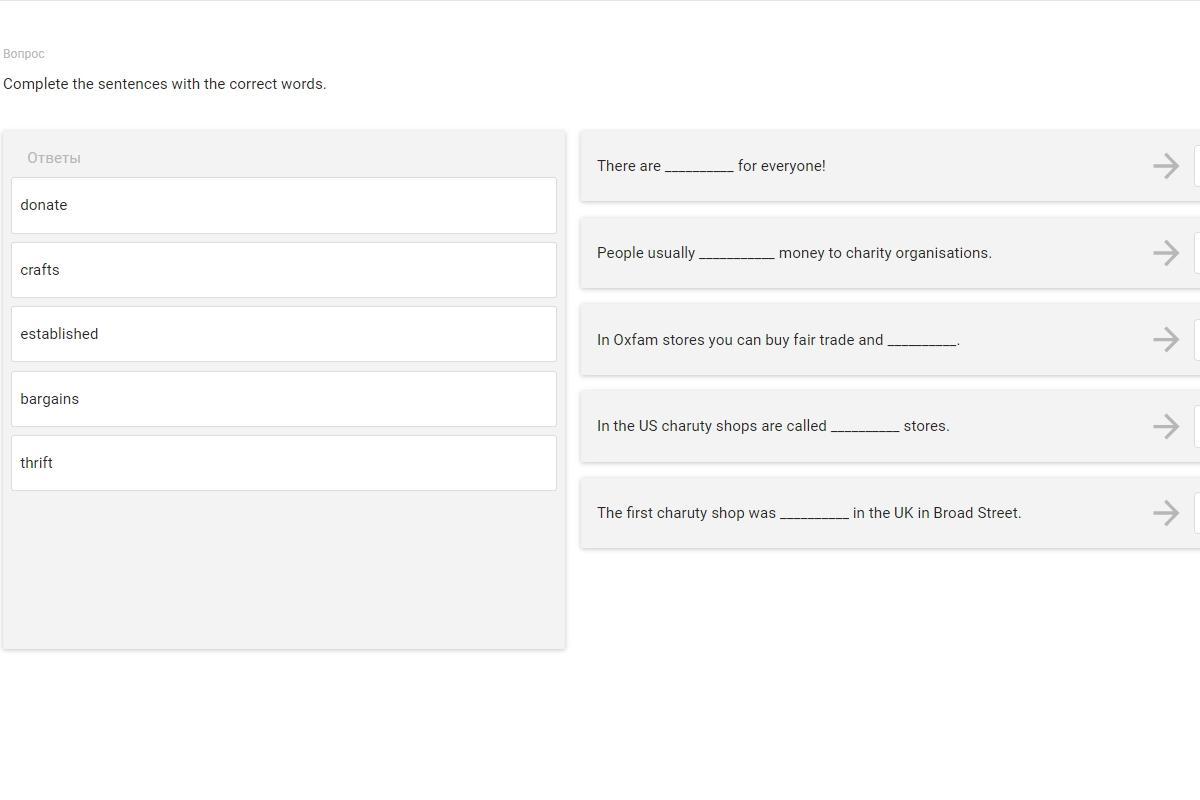Click arrow icon next to 'There are ___ for everyone'
The image size is (1200, 800).
click(x=1166, y=166)
